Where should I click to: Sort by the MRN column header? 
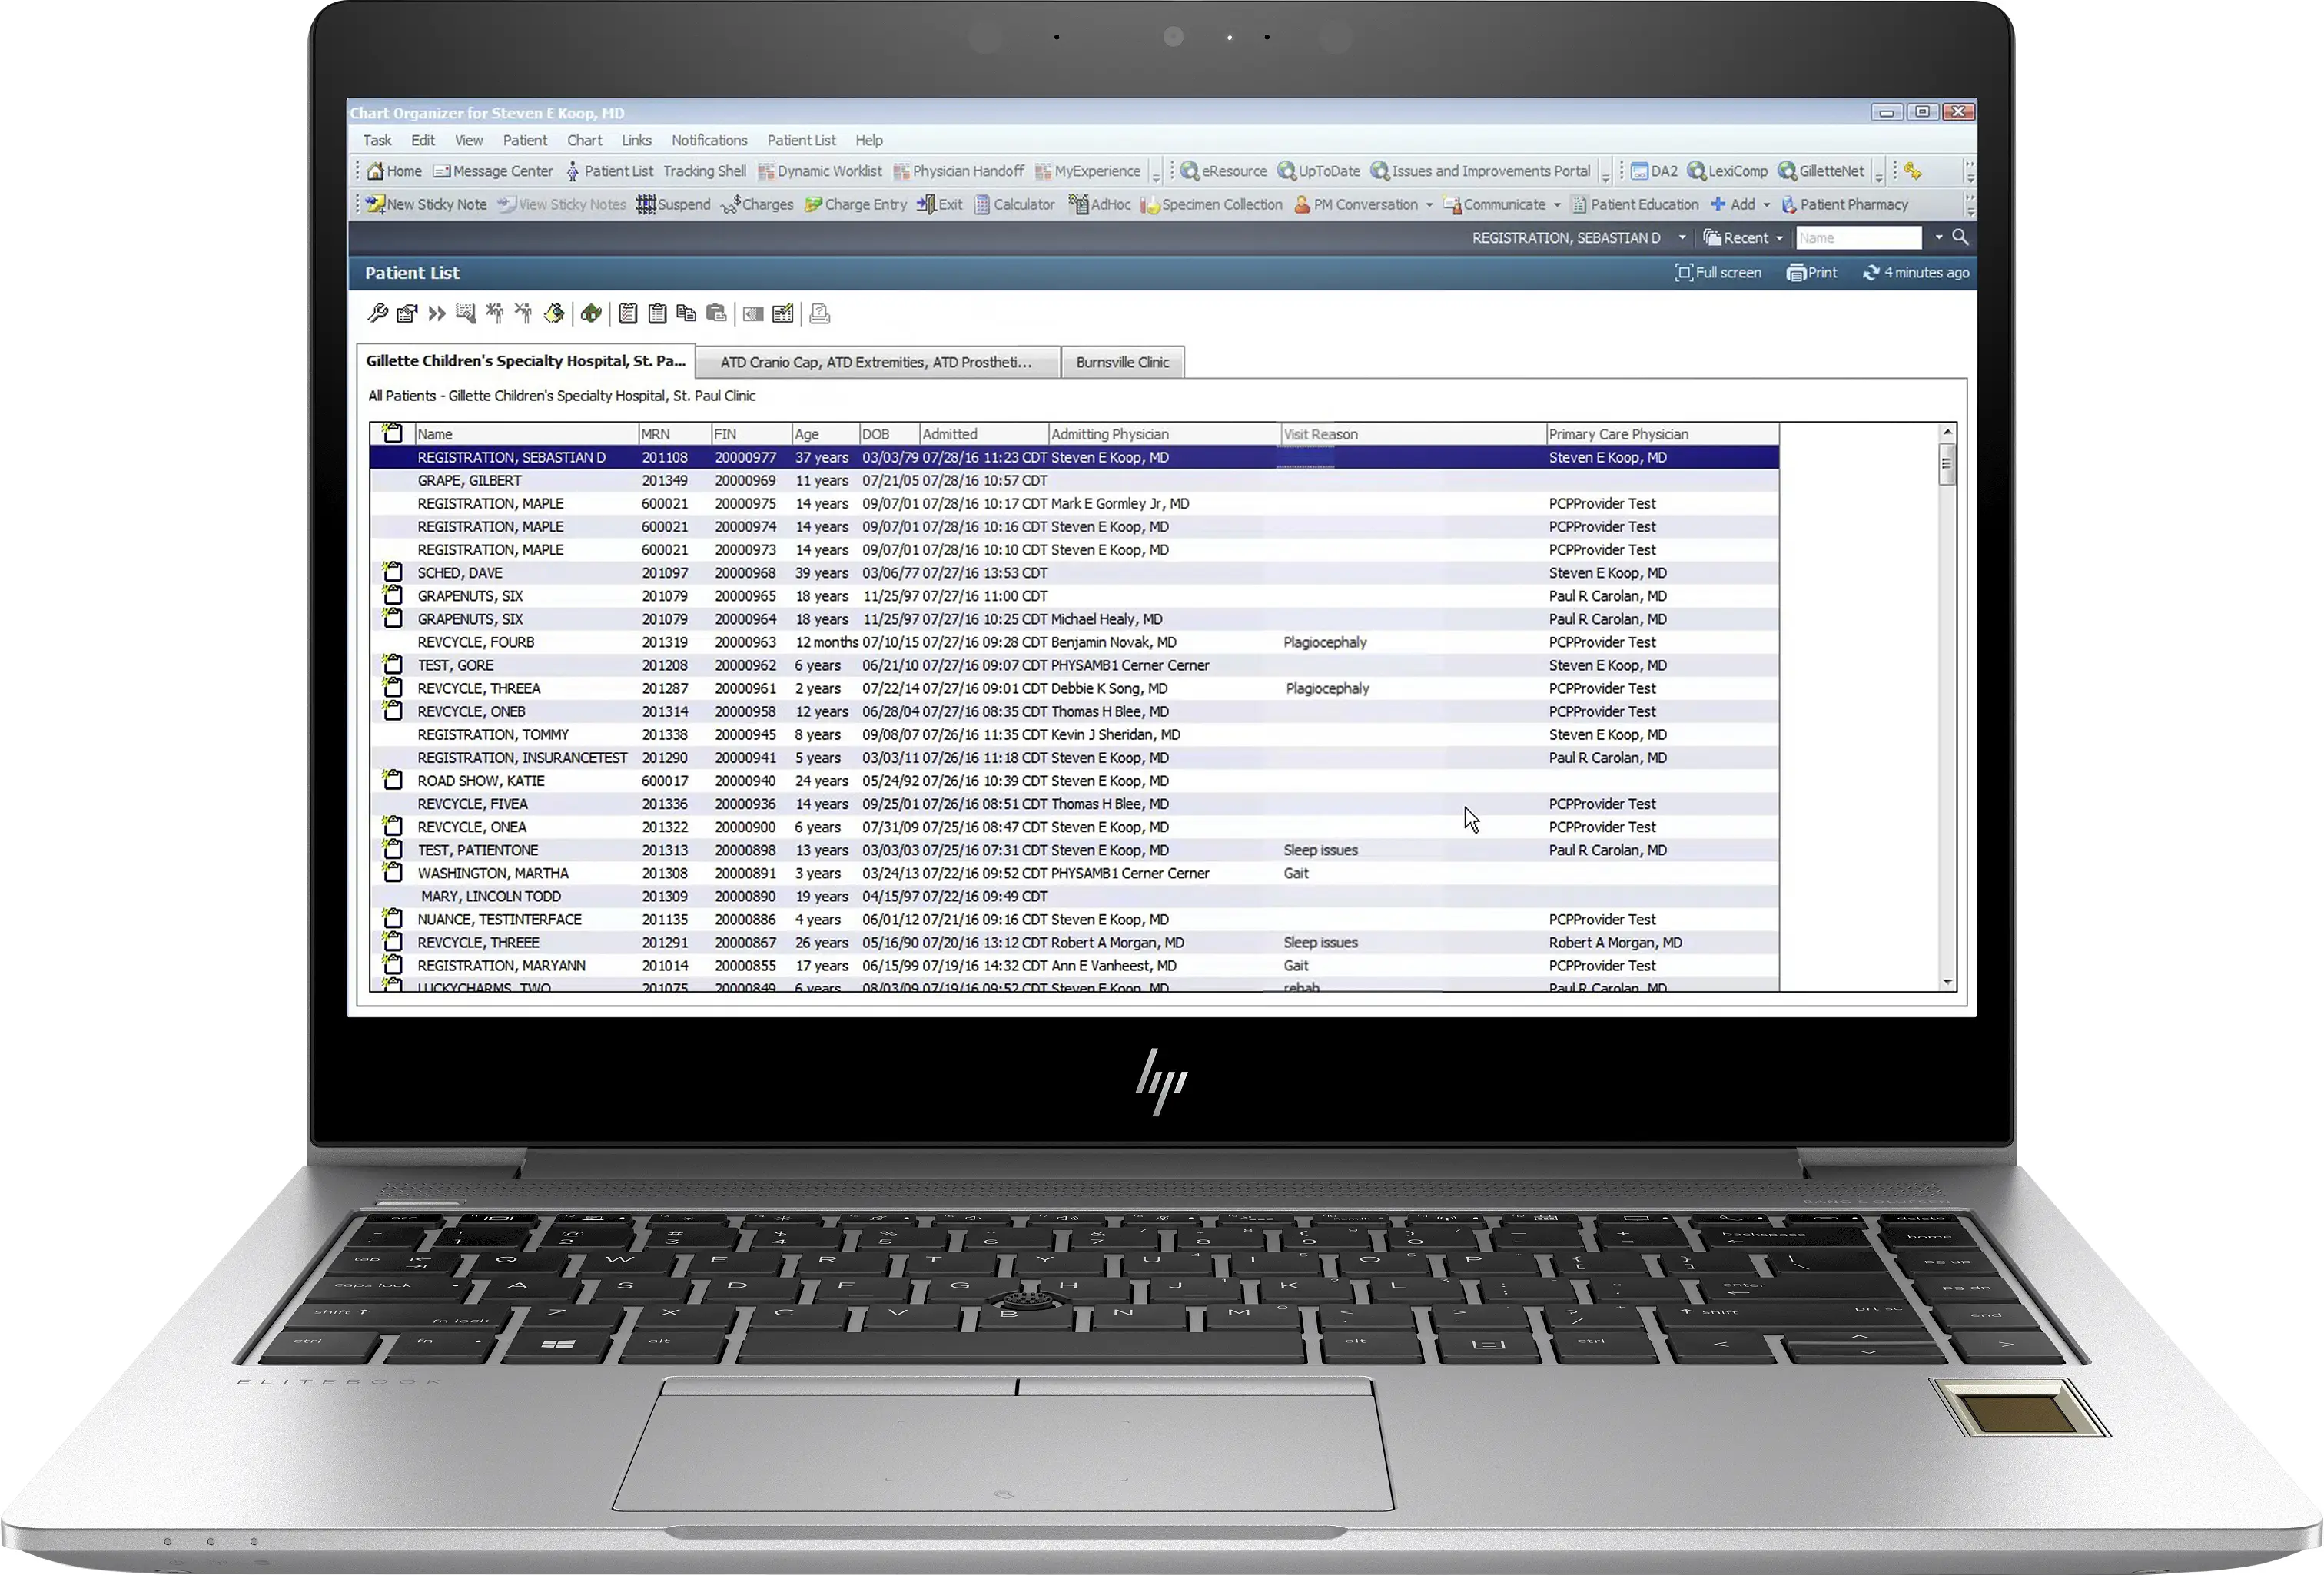coord(674,434)
